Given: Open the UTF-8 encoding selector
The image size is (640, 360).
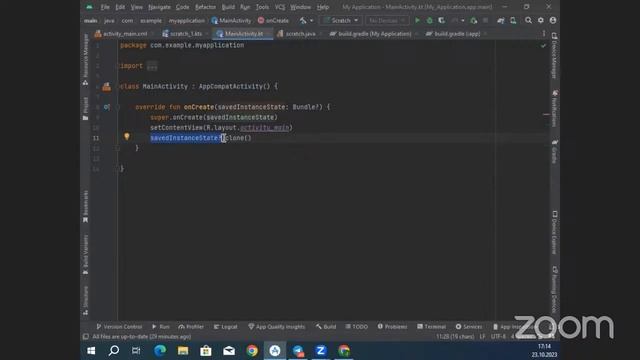Looking at the screenshot, I should (498, 337).
